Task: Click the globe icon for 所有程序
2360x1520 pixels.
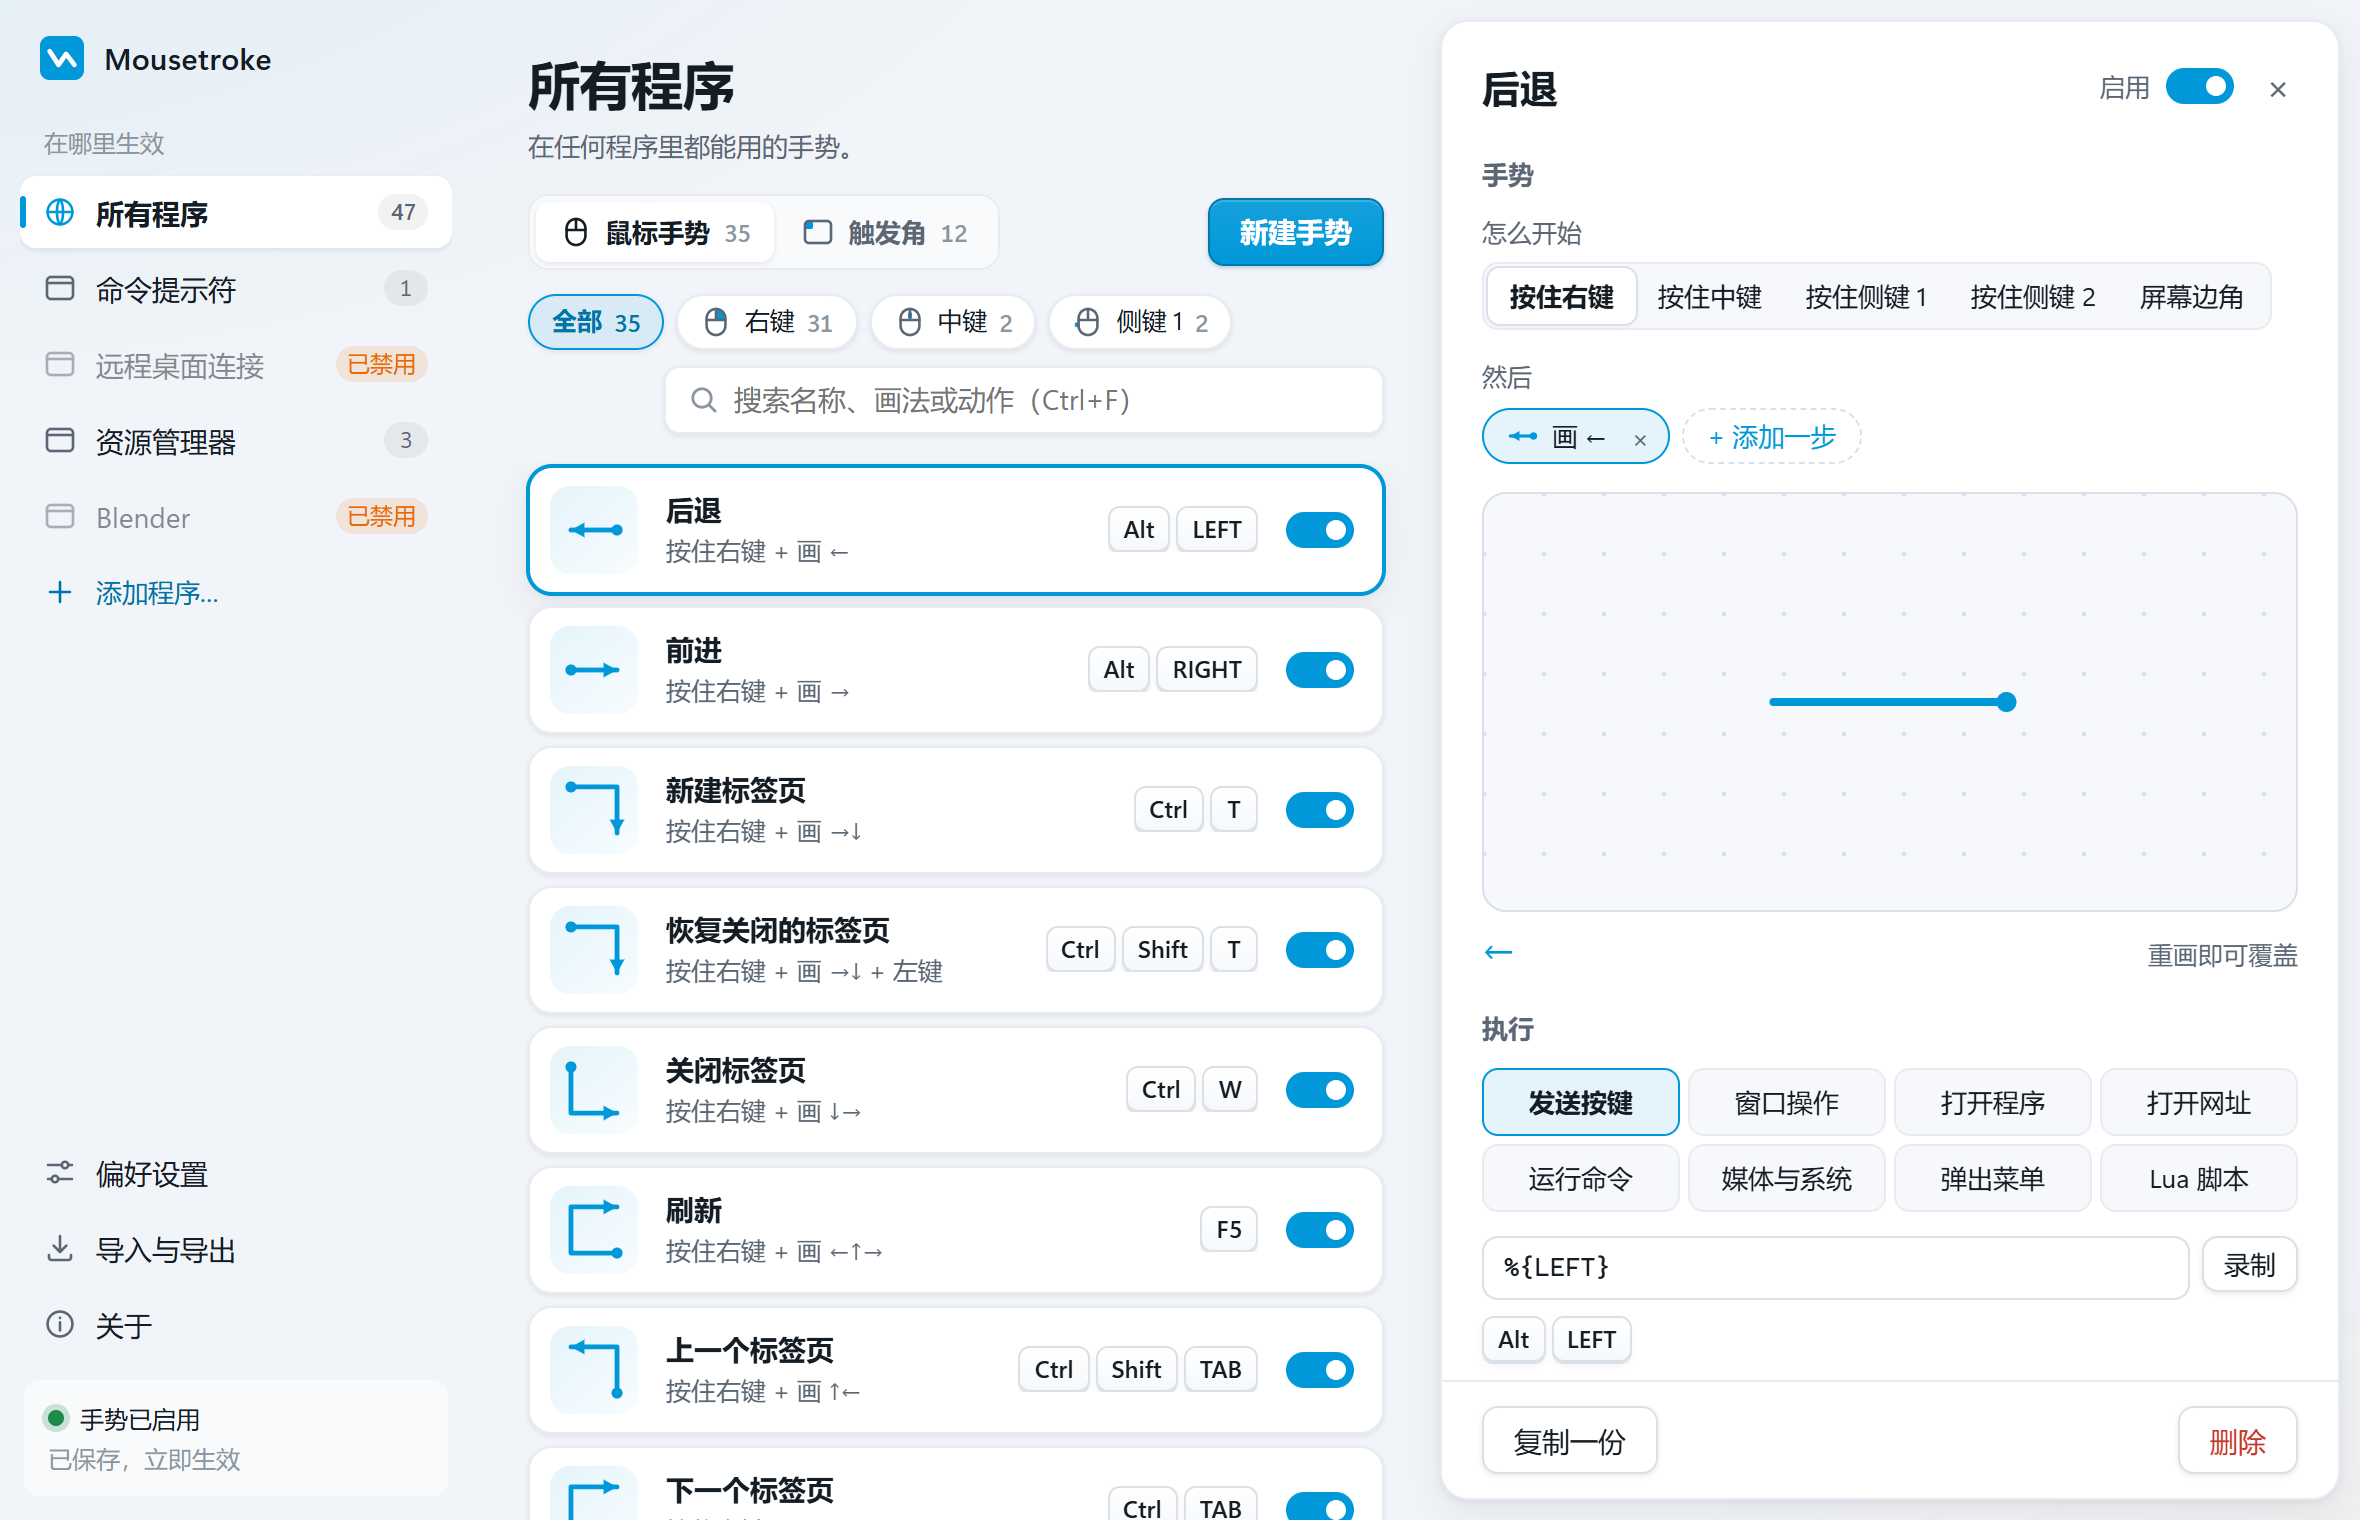Action: click(x=60, y=212)
